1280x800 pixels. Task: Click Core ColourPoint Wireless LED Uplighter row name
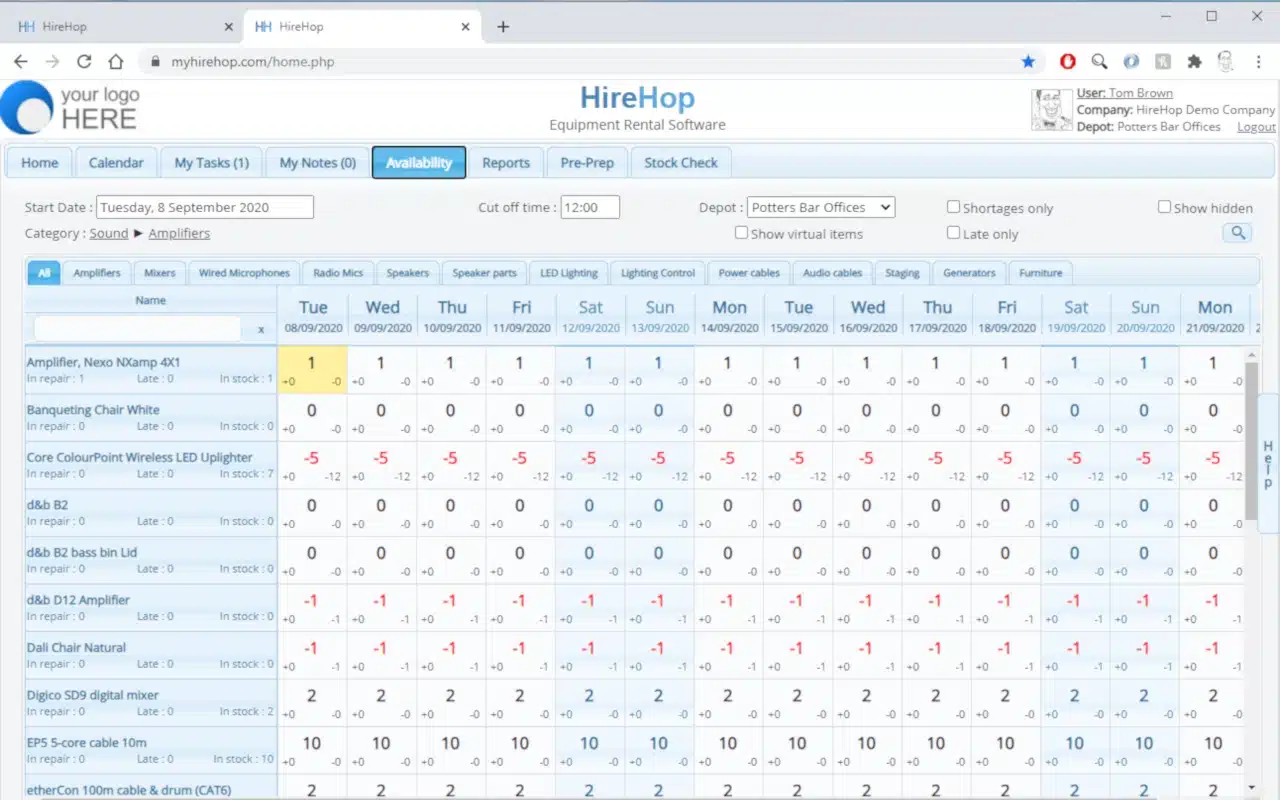[x=140, y=457]
